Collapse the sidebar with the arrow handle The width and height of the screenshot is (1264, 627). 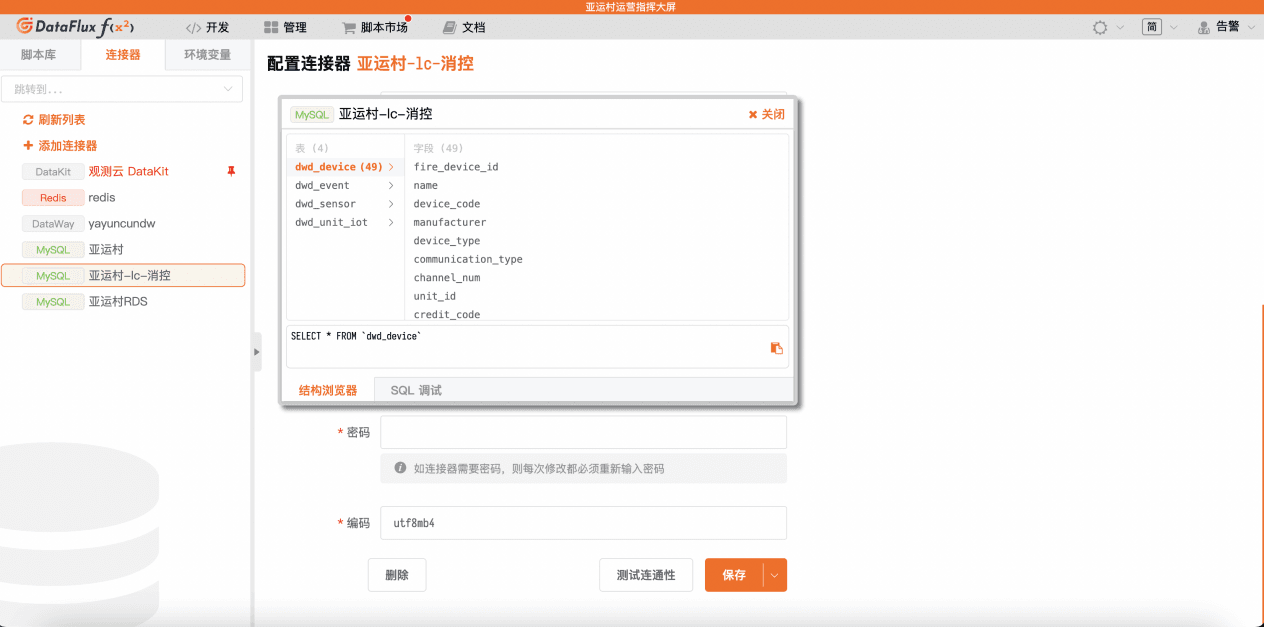point(256,352)
